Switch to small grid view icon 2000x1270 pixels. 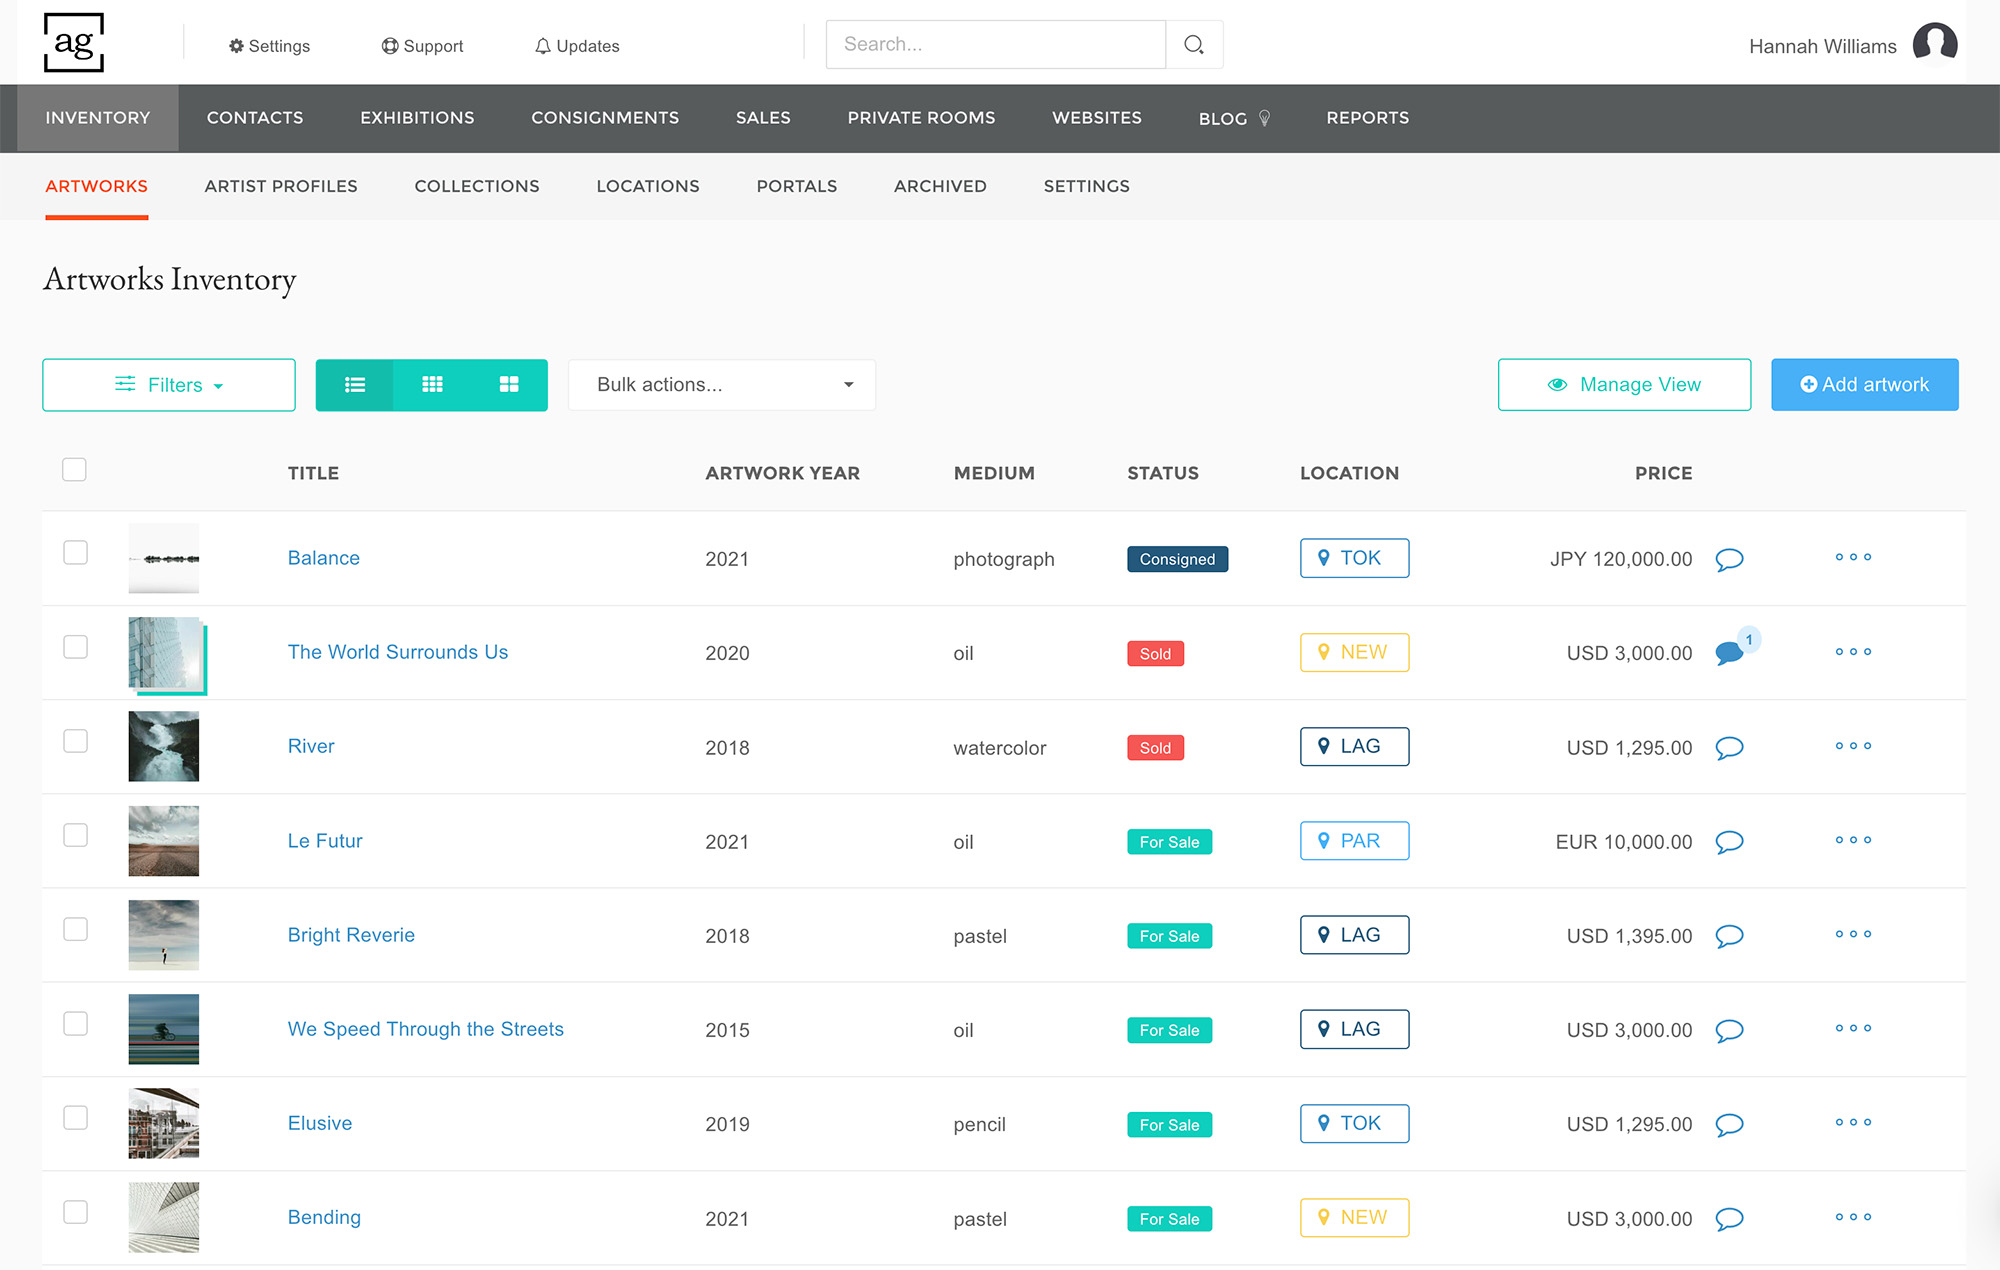click(x=432, y=385)
